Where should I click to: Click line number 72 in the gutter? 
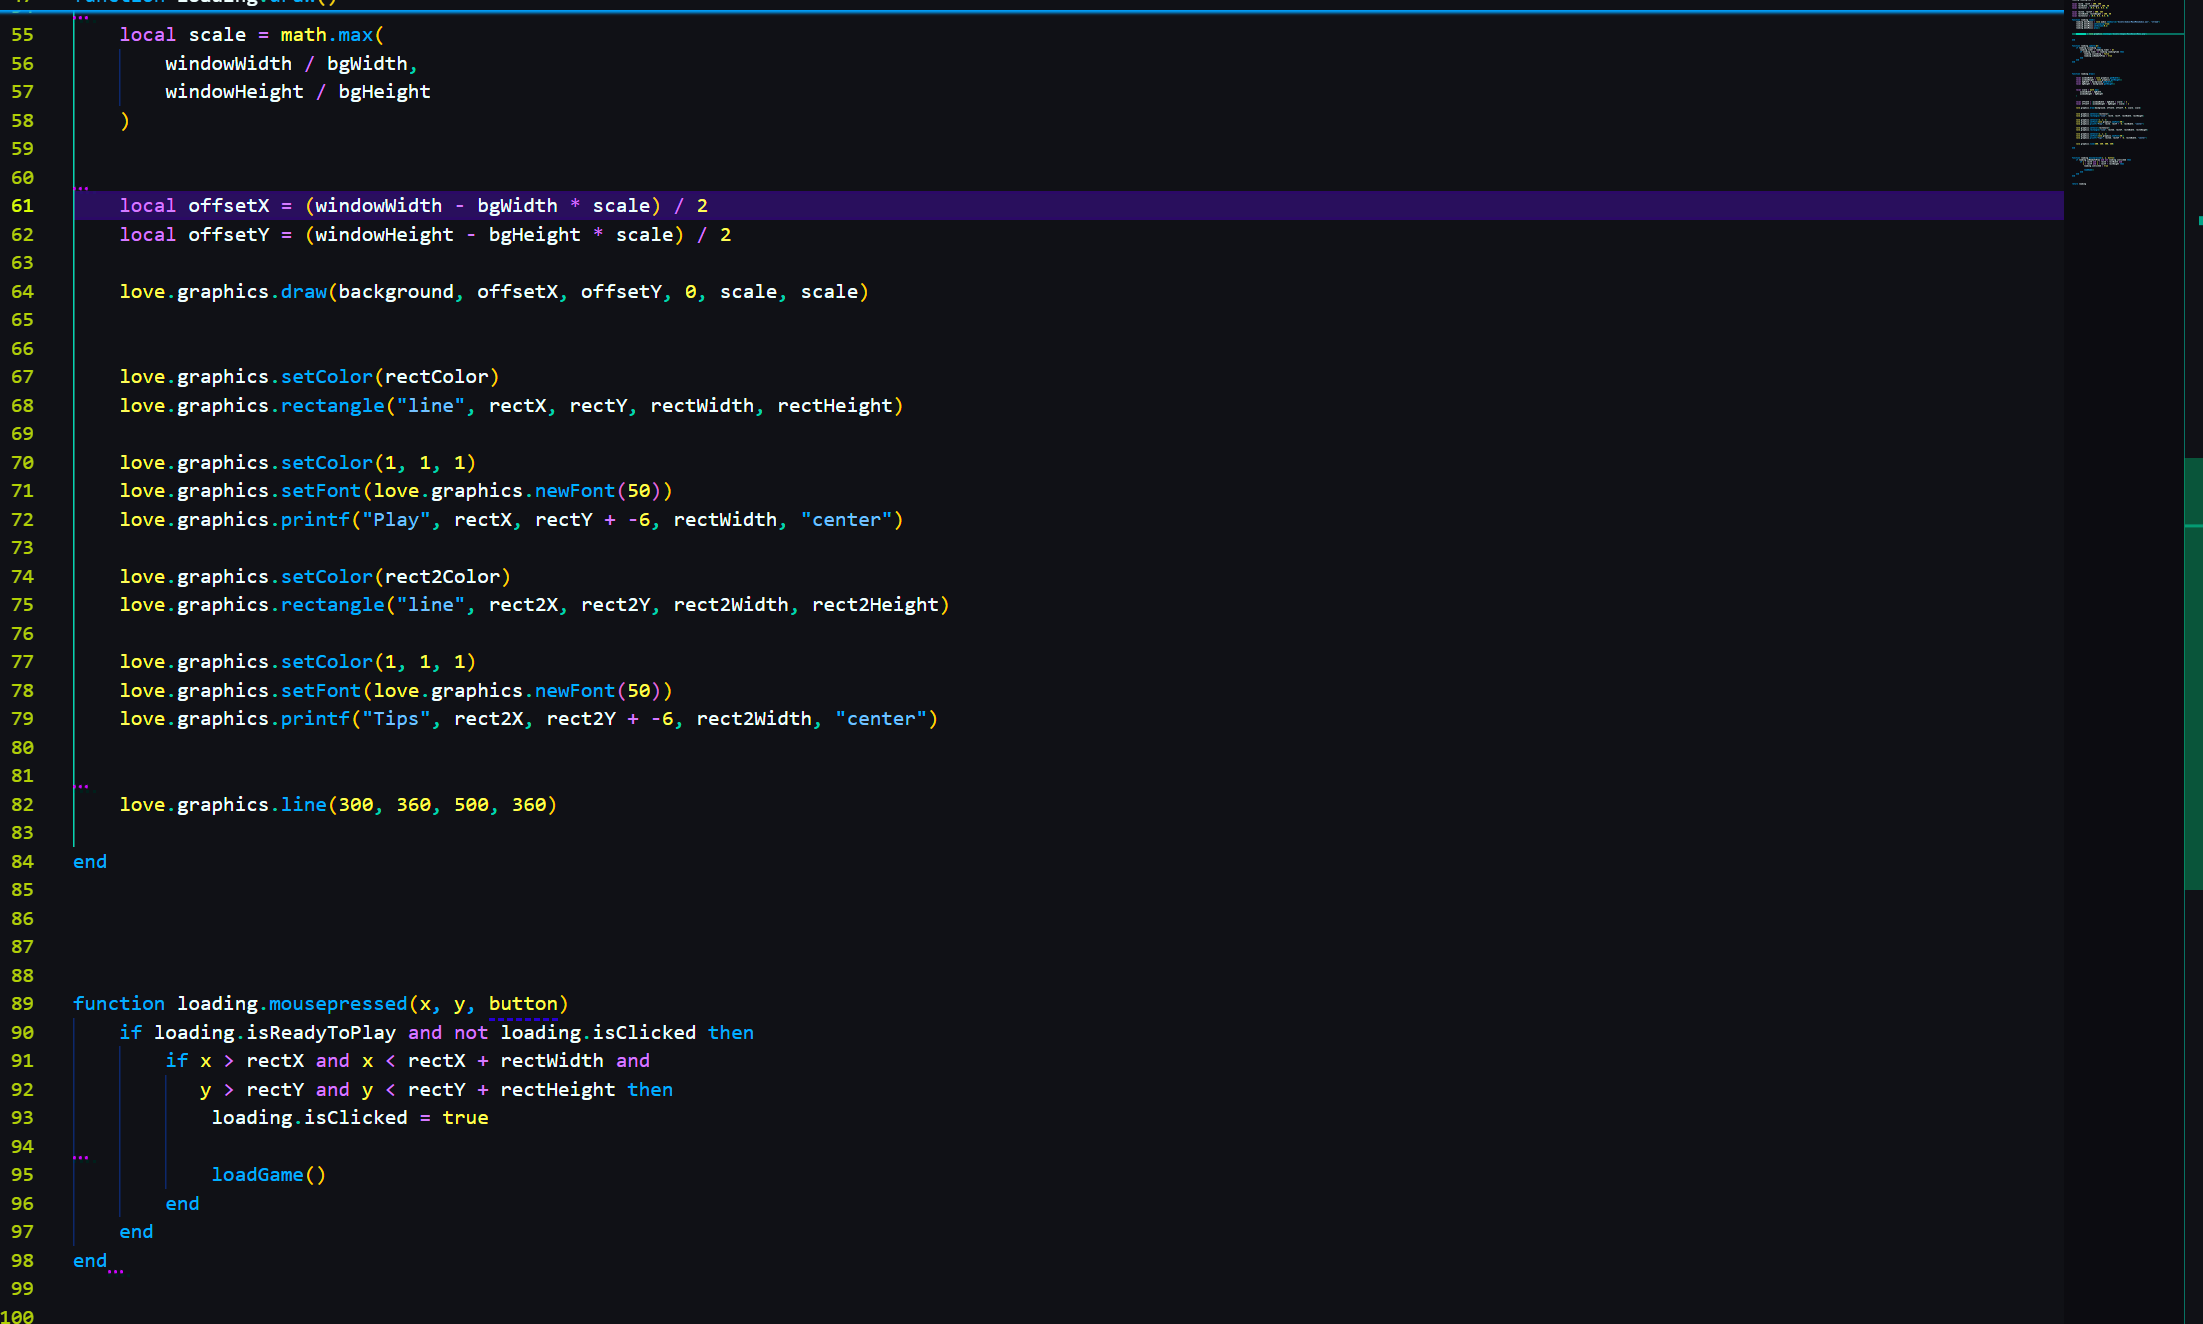tap(22, 520)
